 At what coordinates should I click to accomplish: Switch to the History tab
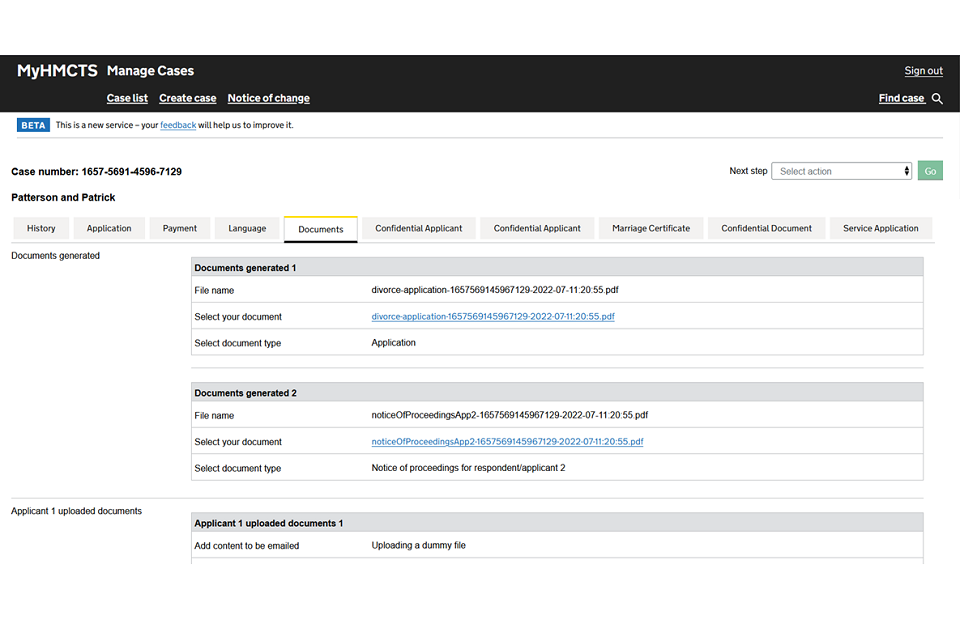tap(41, 229)
